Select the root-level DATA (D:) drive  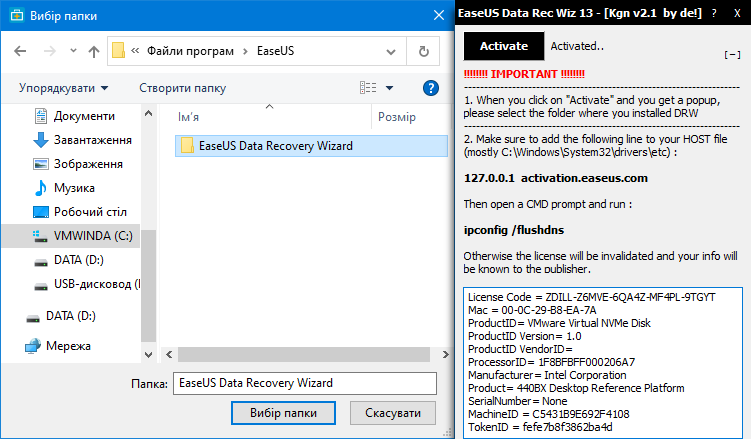[x=70, y=316]
